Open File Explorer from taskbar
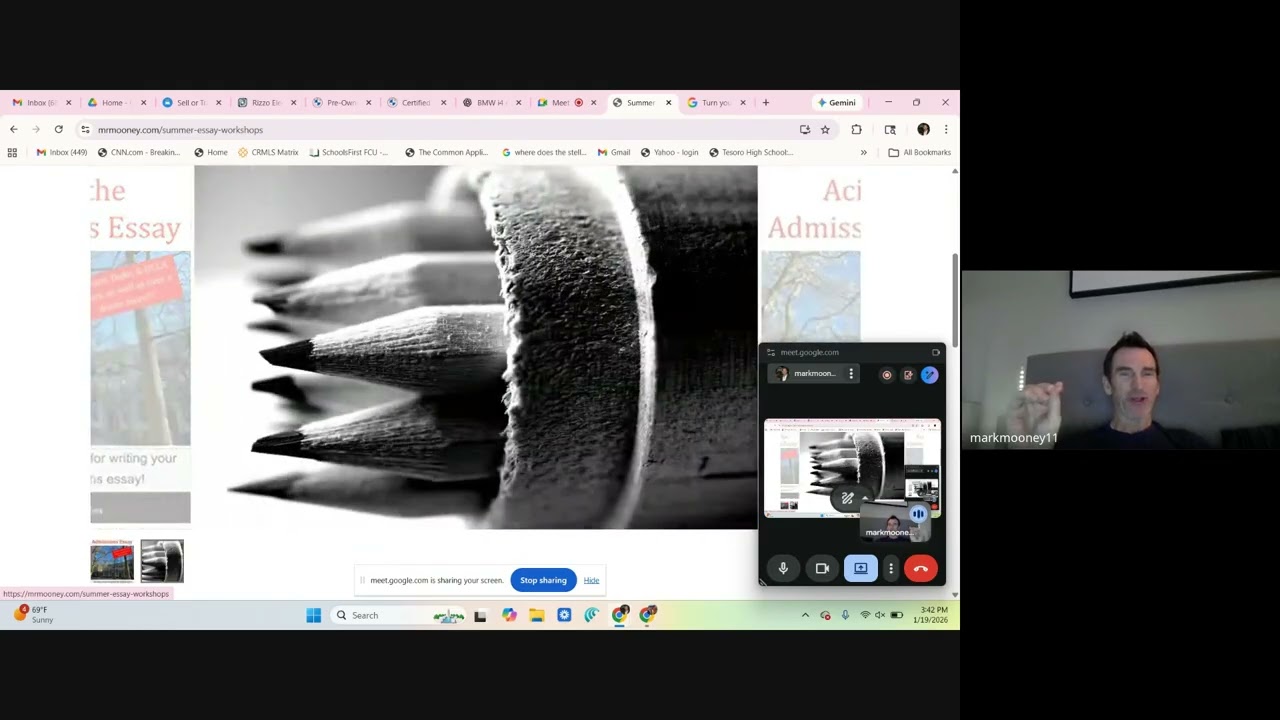The height and width of the screenshot is (720, 1280). [537, 615]
